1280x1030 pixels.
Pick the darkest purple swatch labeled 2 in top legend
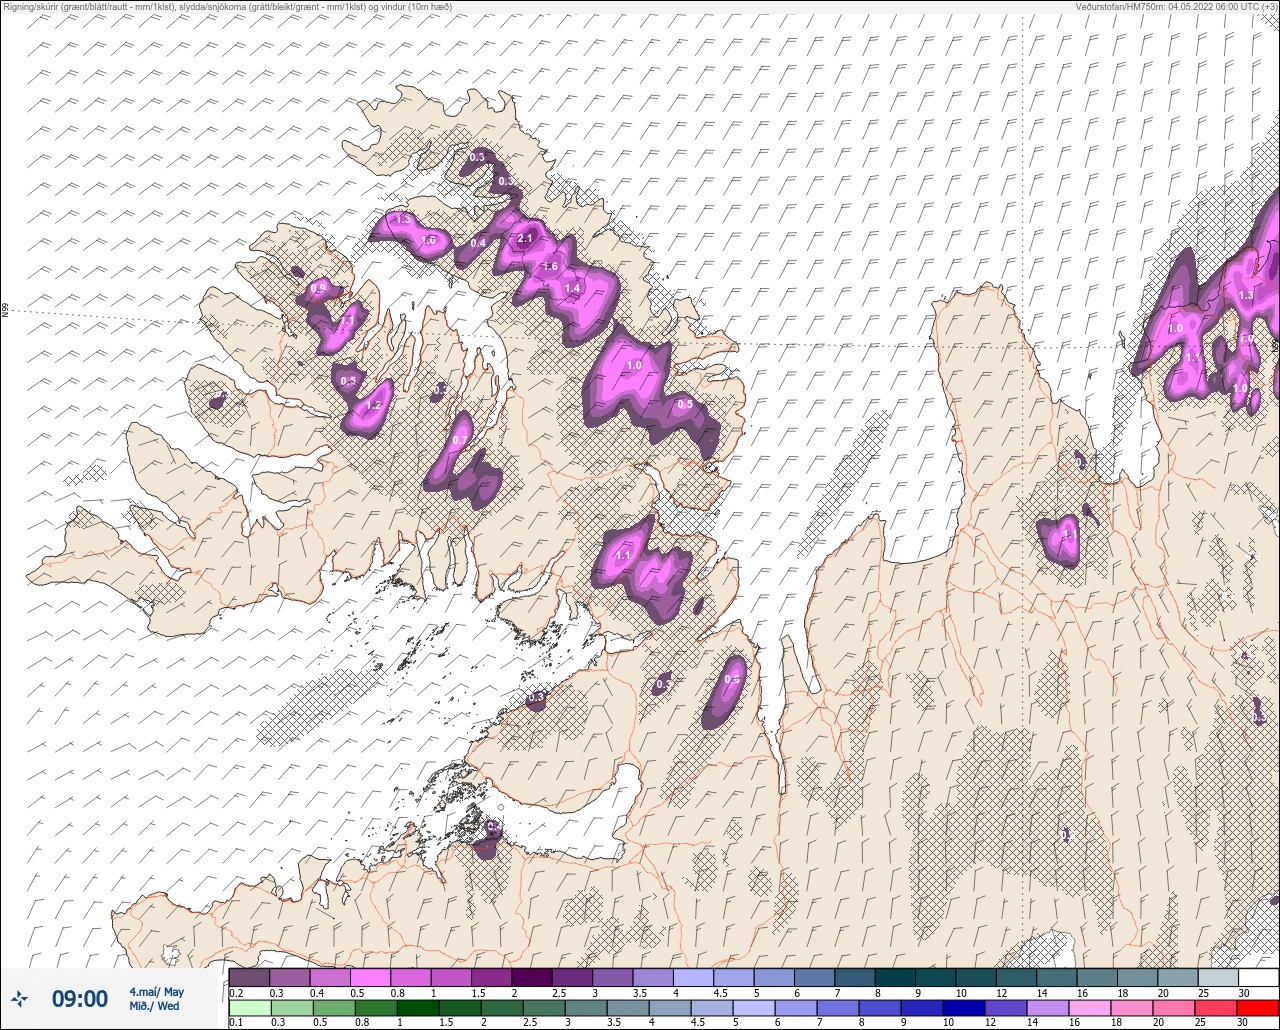(532, 977)
